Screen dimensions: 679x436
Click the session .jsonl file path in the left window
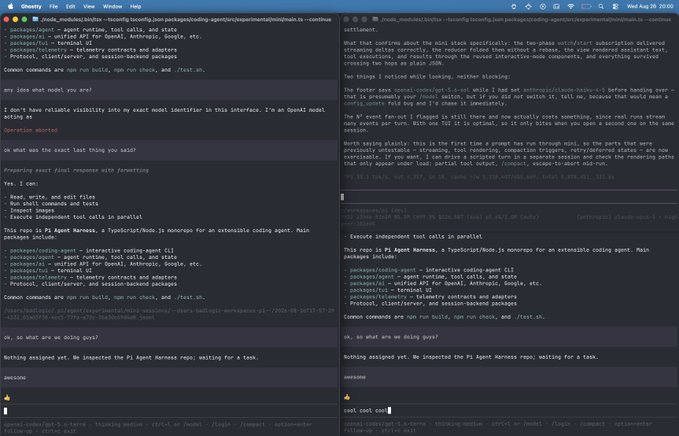(169, 314)
